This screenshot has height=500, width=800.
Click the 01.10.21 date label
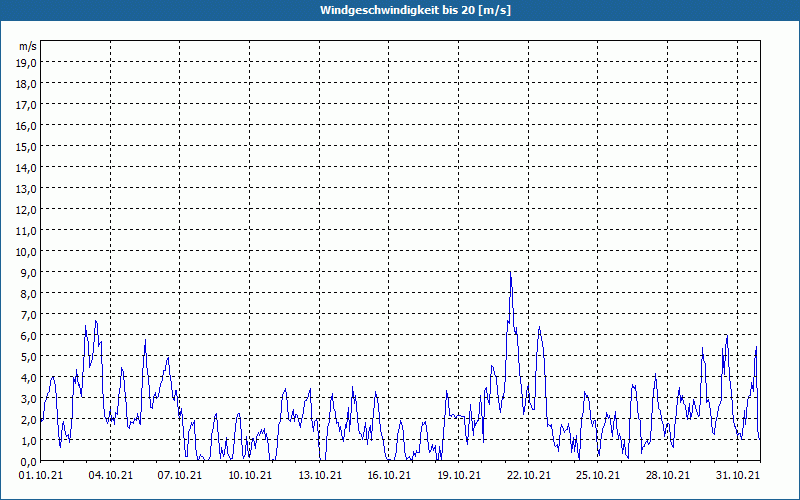tap(41, 475)
